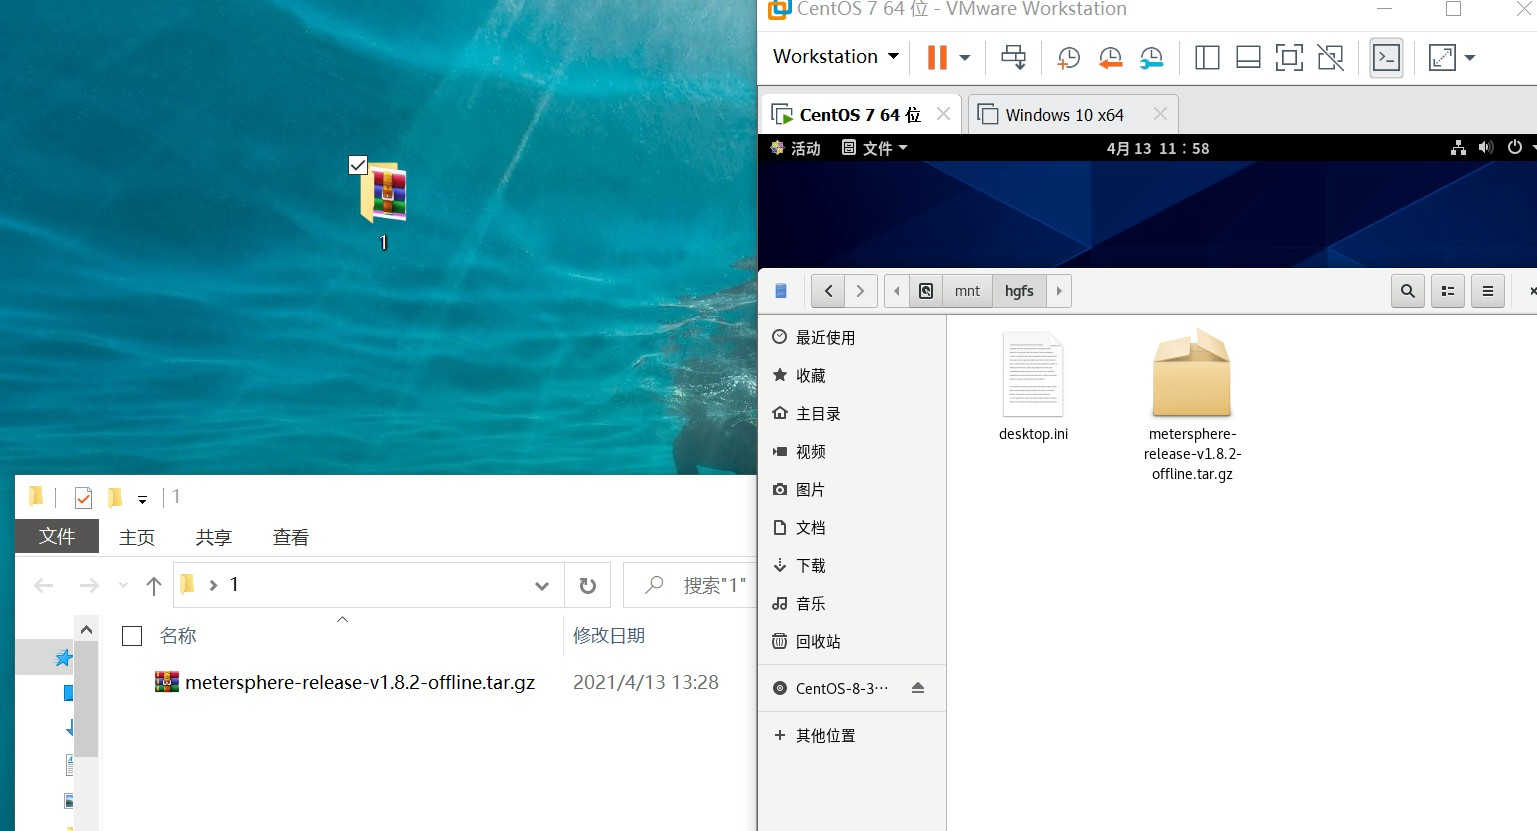
Task: Select the hgfs path segment
Action: click(x=1019, y=291)
